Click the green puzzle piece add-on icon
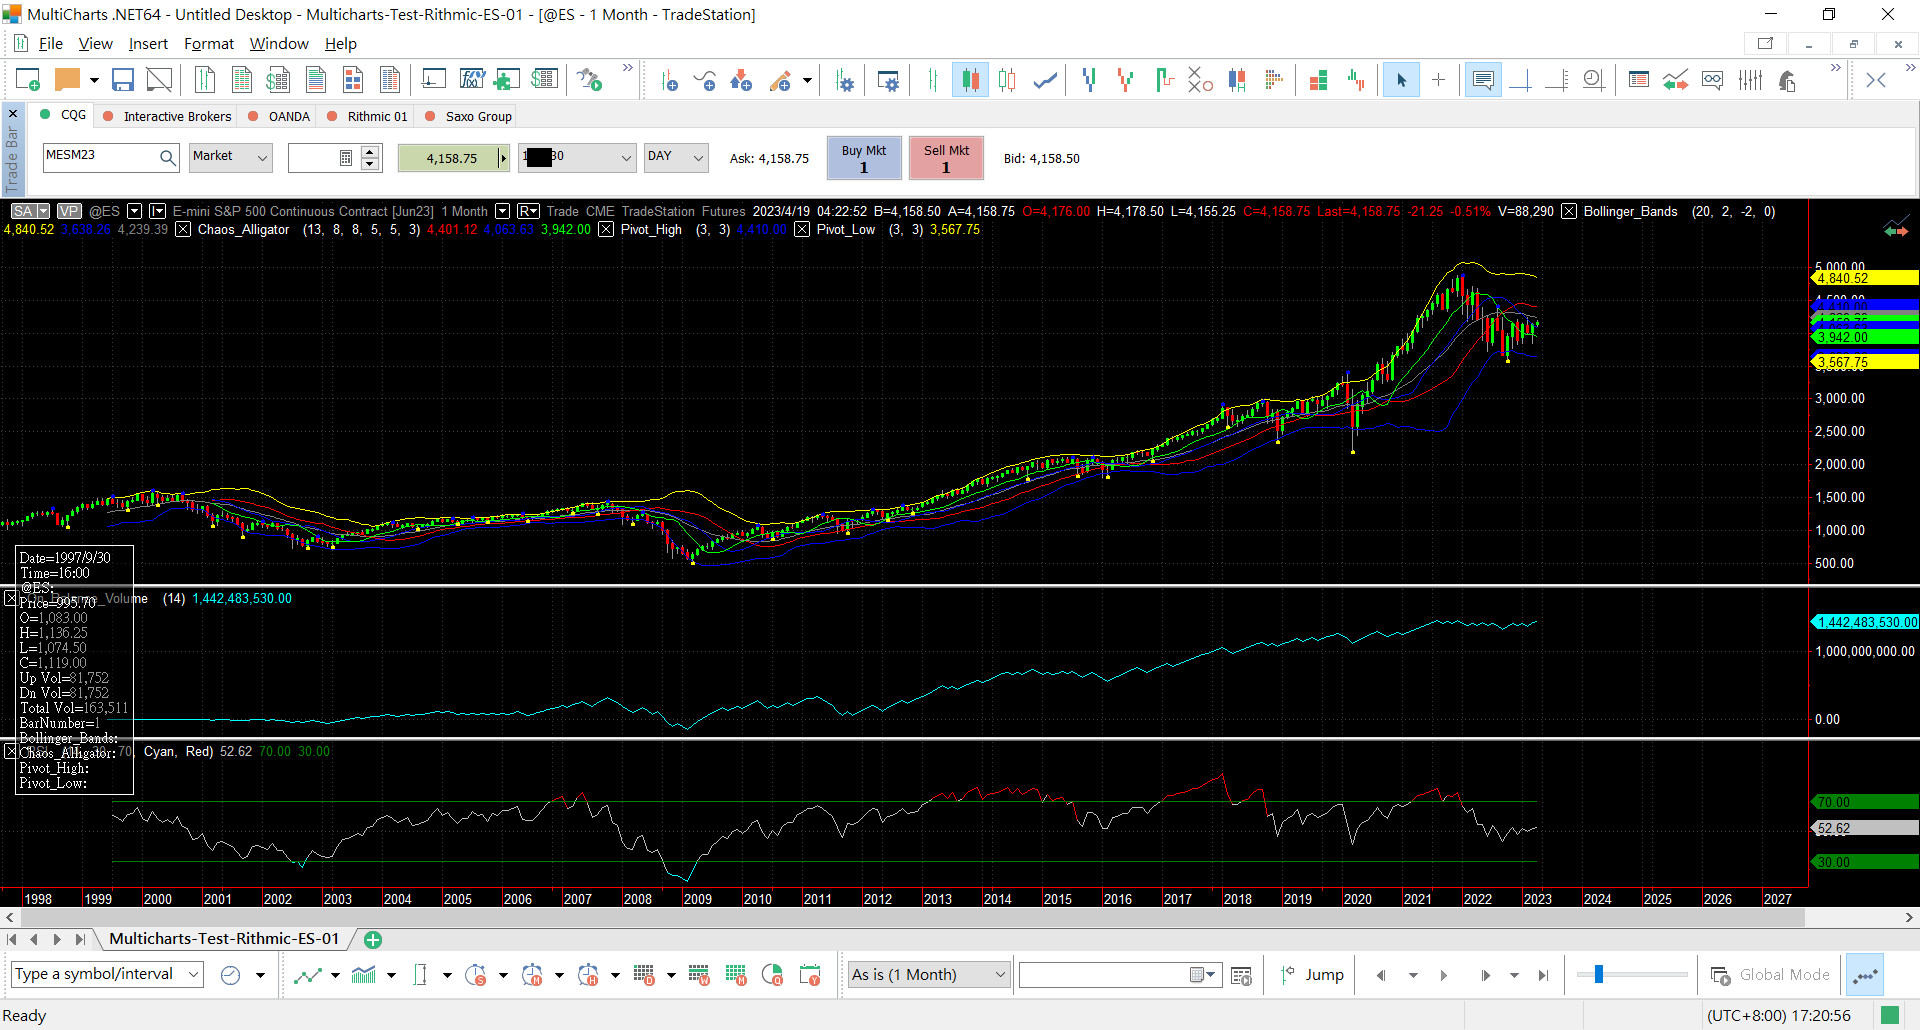 click(x=507, y=80)
